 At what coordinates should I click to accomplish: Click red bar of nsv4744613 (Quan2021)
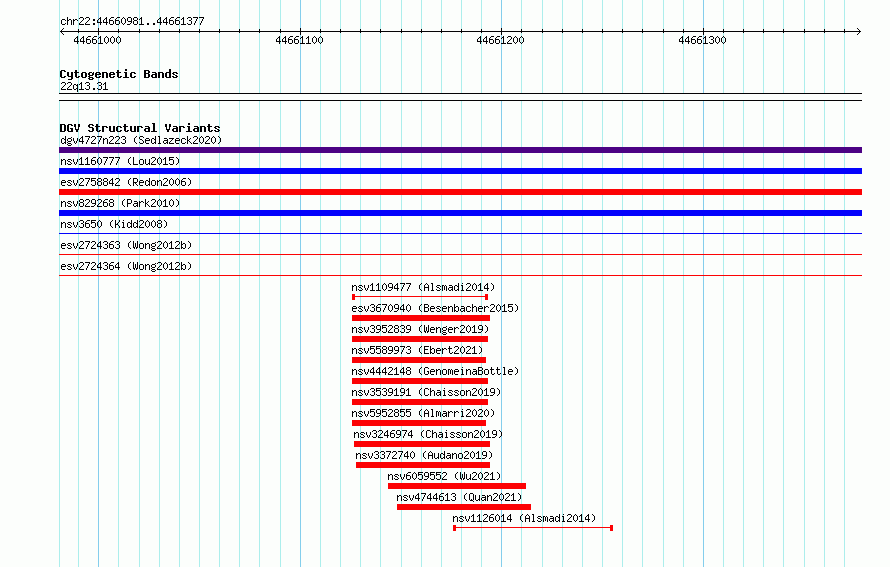pos(464,507)
